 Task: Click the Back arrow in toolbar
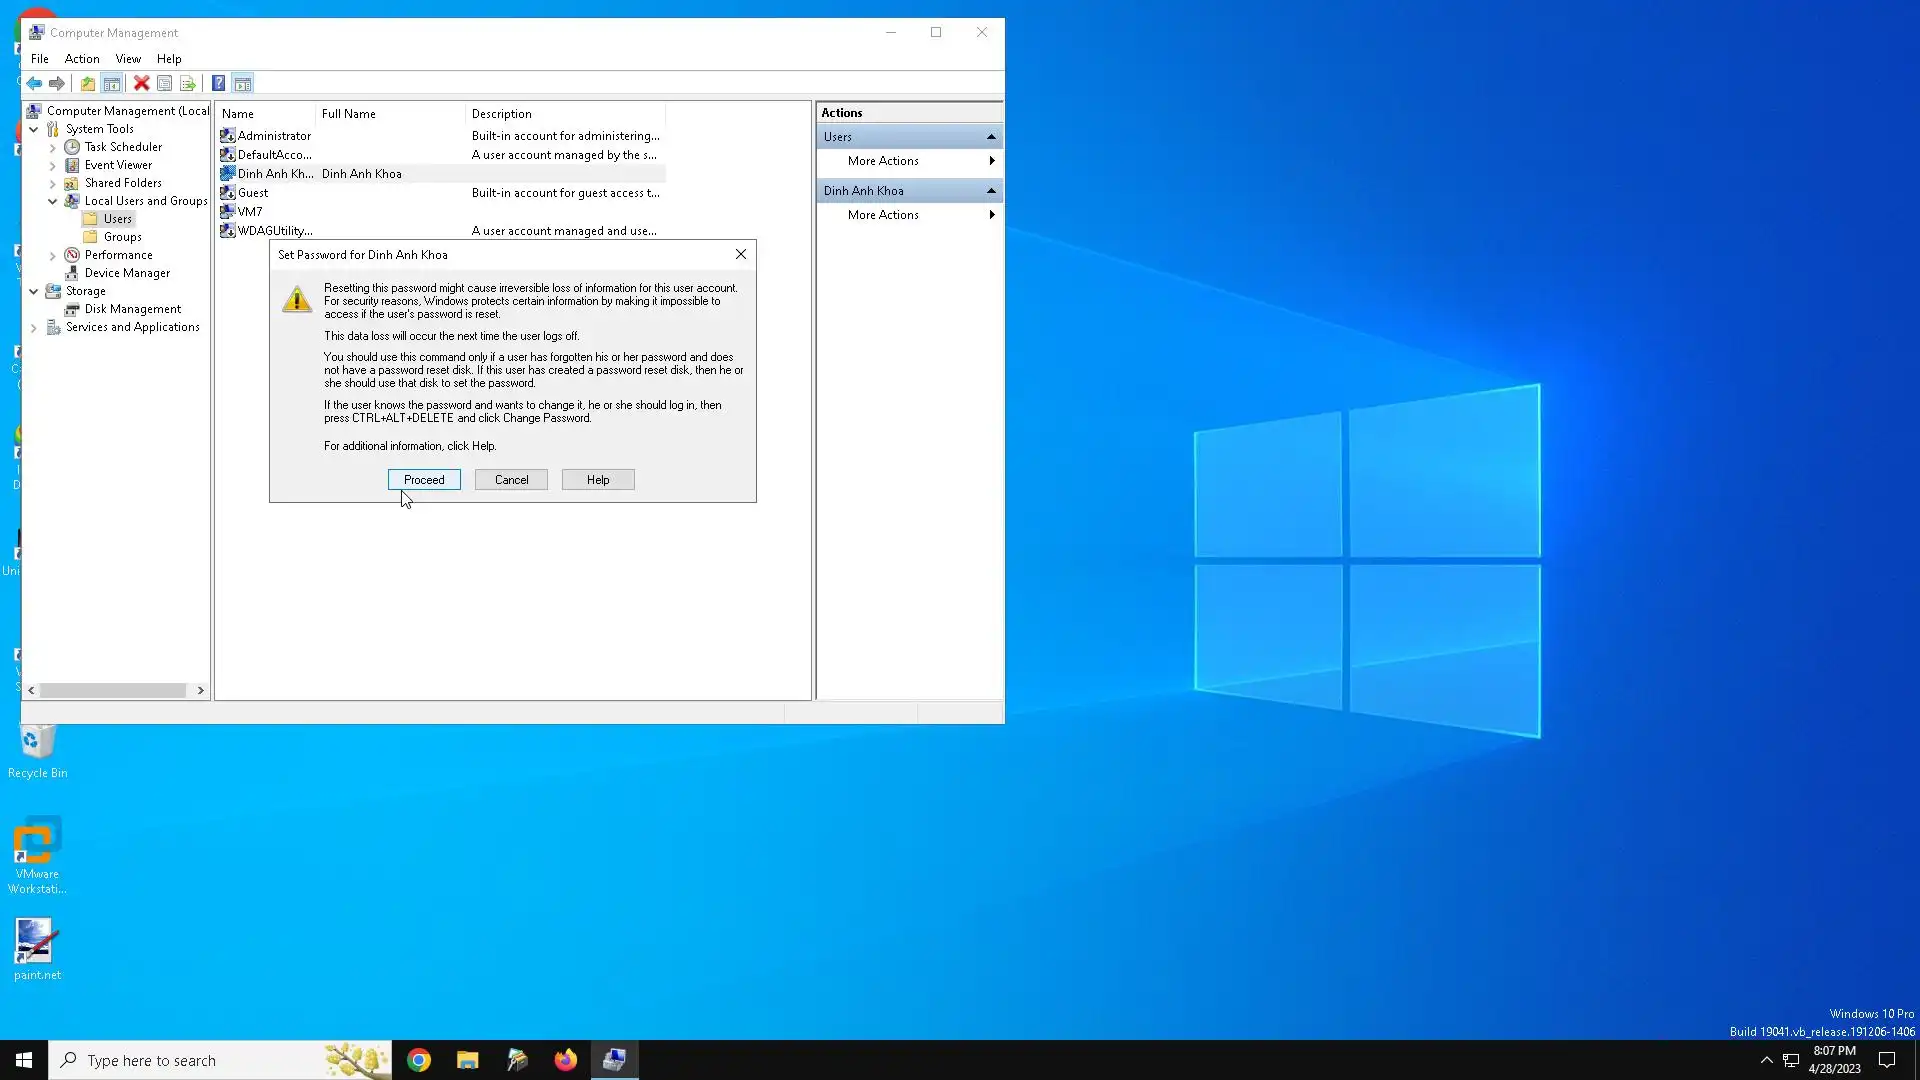click(34, 83)
